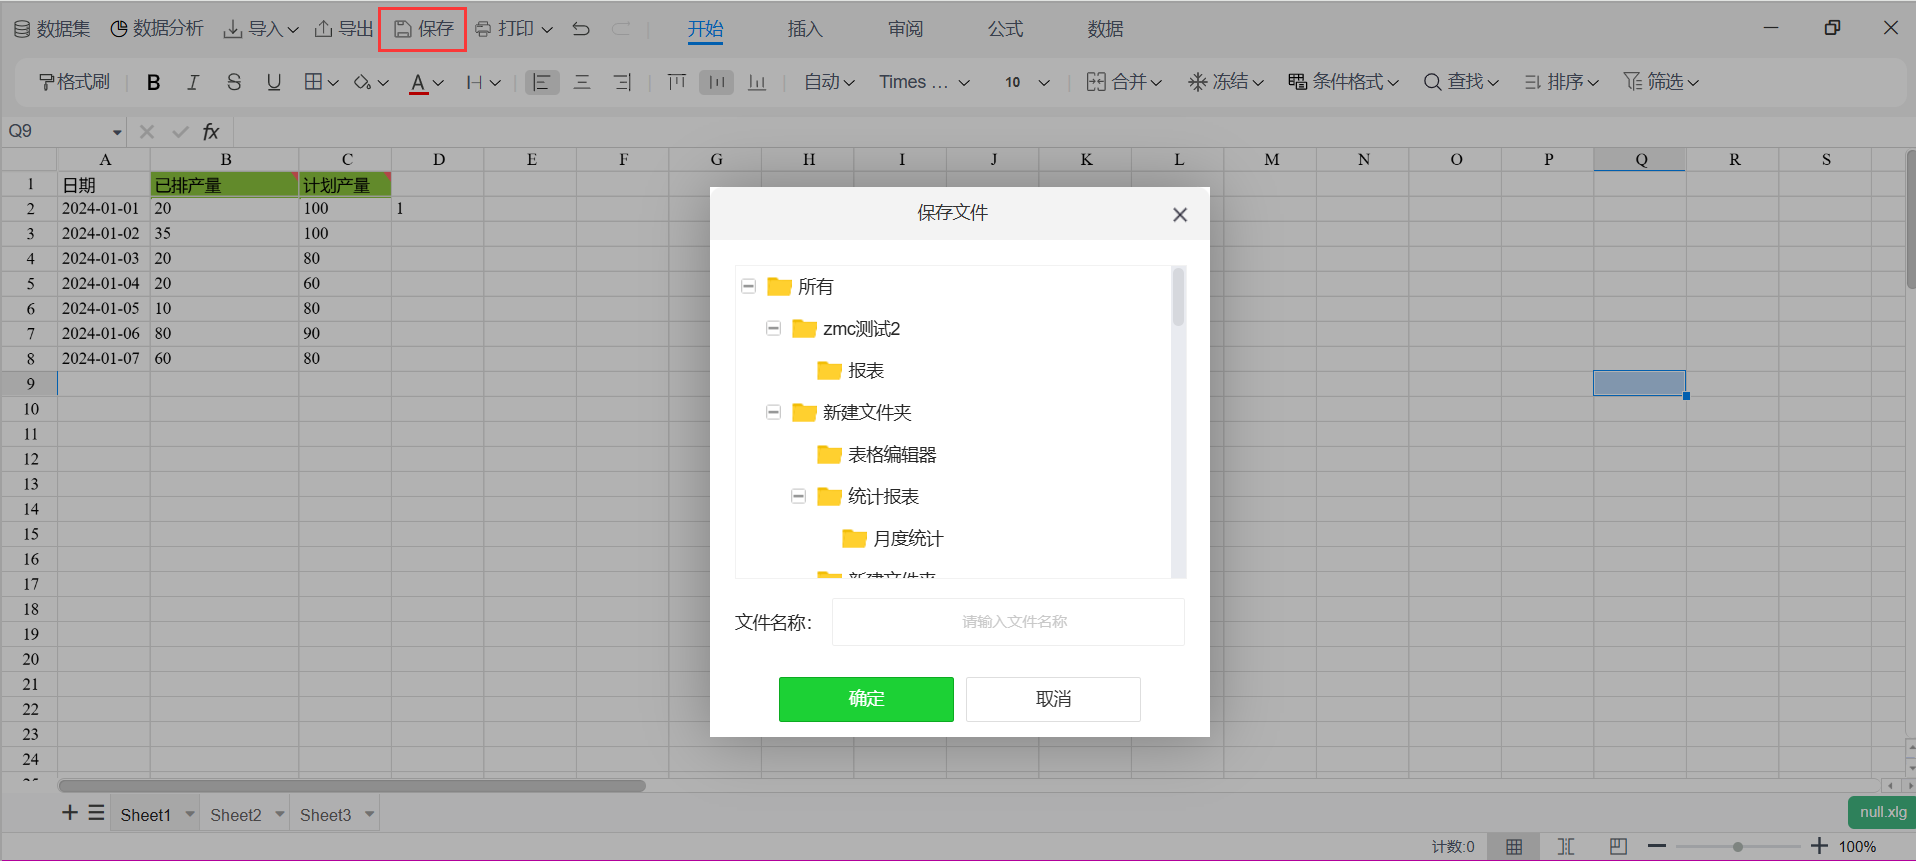
Task: Click the Bold formatting icon
Action: point(153,82)
